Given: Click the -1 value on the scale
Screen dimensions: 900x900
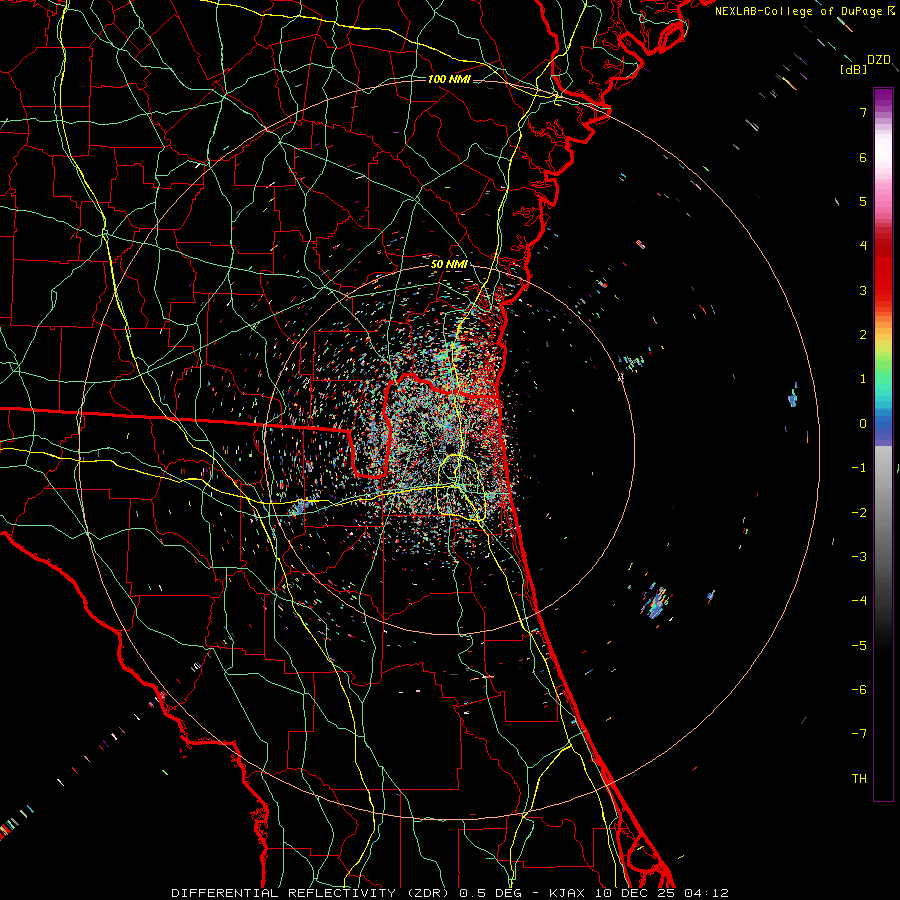Looking at the screenshot, I should tap(859, 468).
